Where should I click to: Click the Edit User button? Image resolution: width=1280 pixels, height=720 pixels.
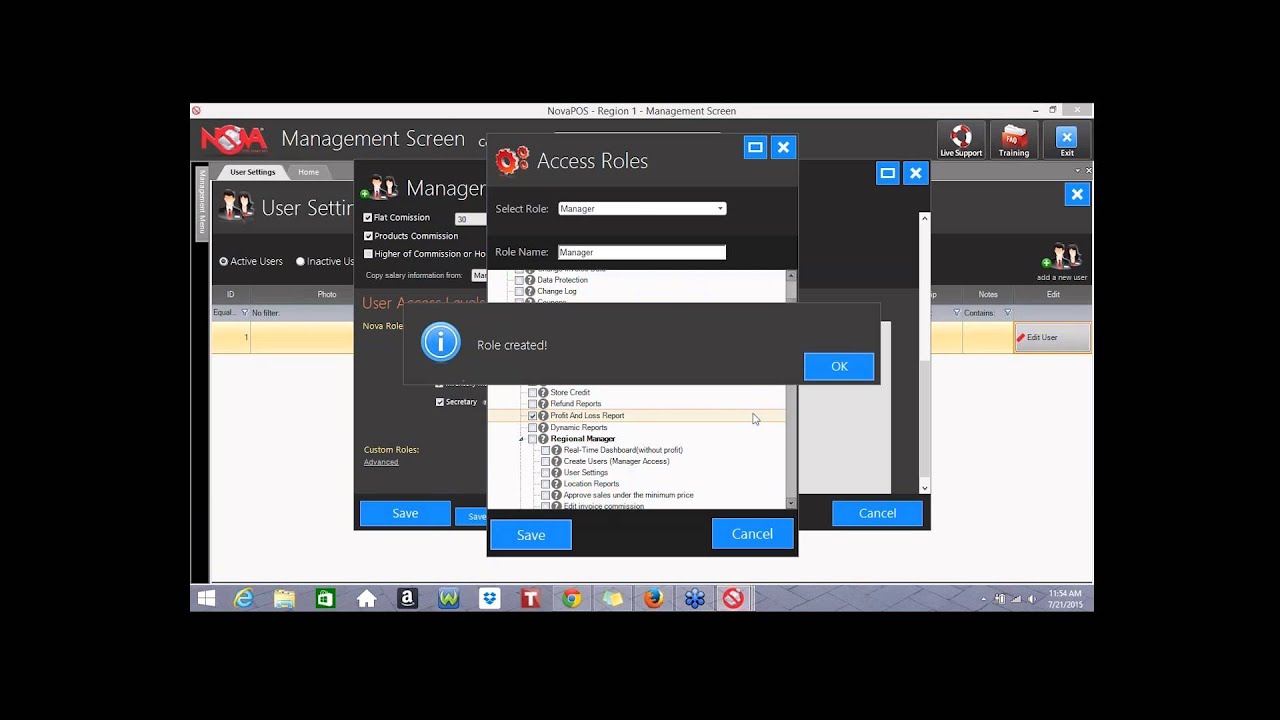point(1052,338)
